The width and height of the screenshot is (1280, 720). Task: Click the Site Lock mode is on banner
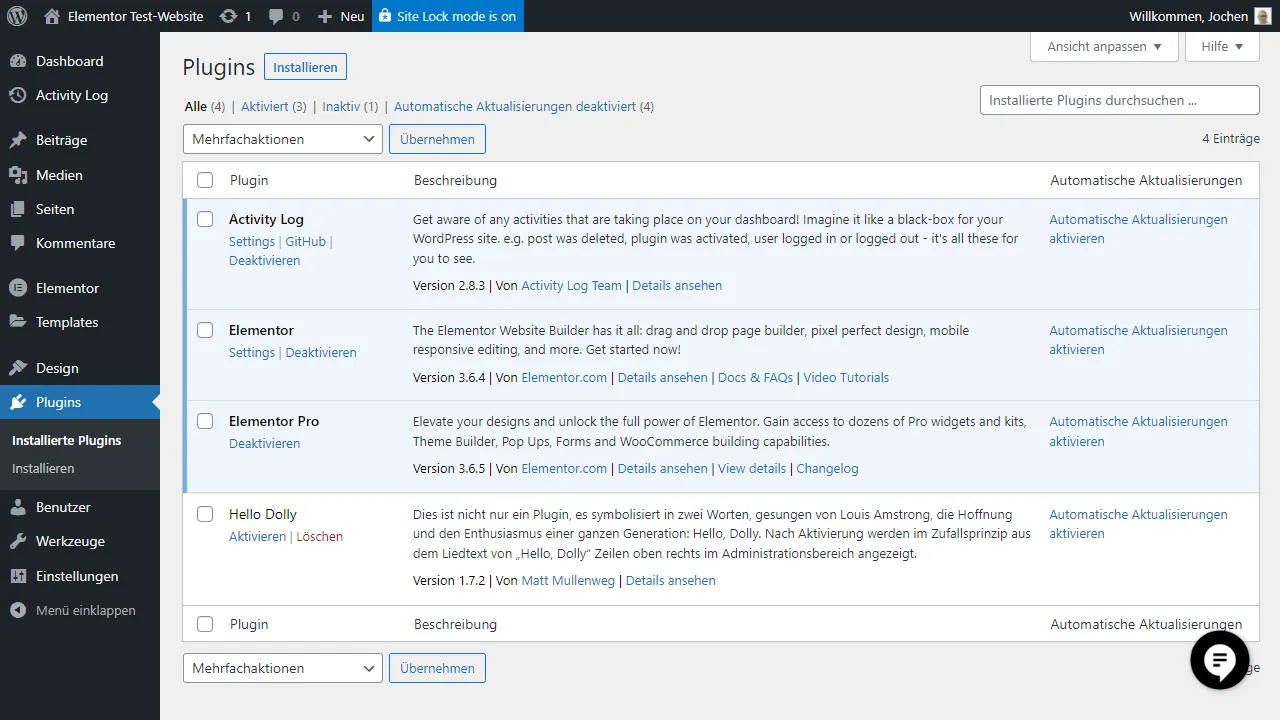click(x=447, y=16)
